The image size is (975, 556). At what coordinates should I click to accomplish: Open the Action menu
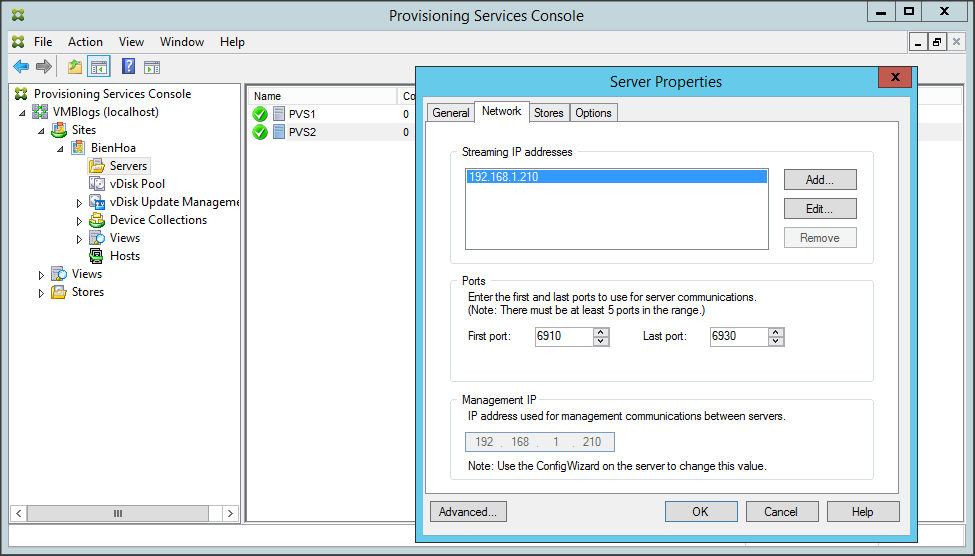(x=85, y=42)
